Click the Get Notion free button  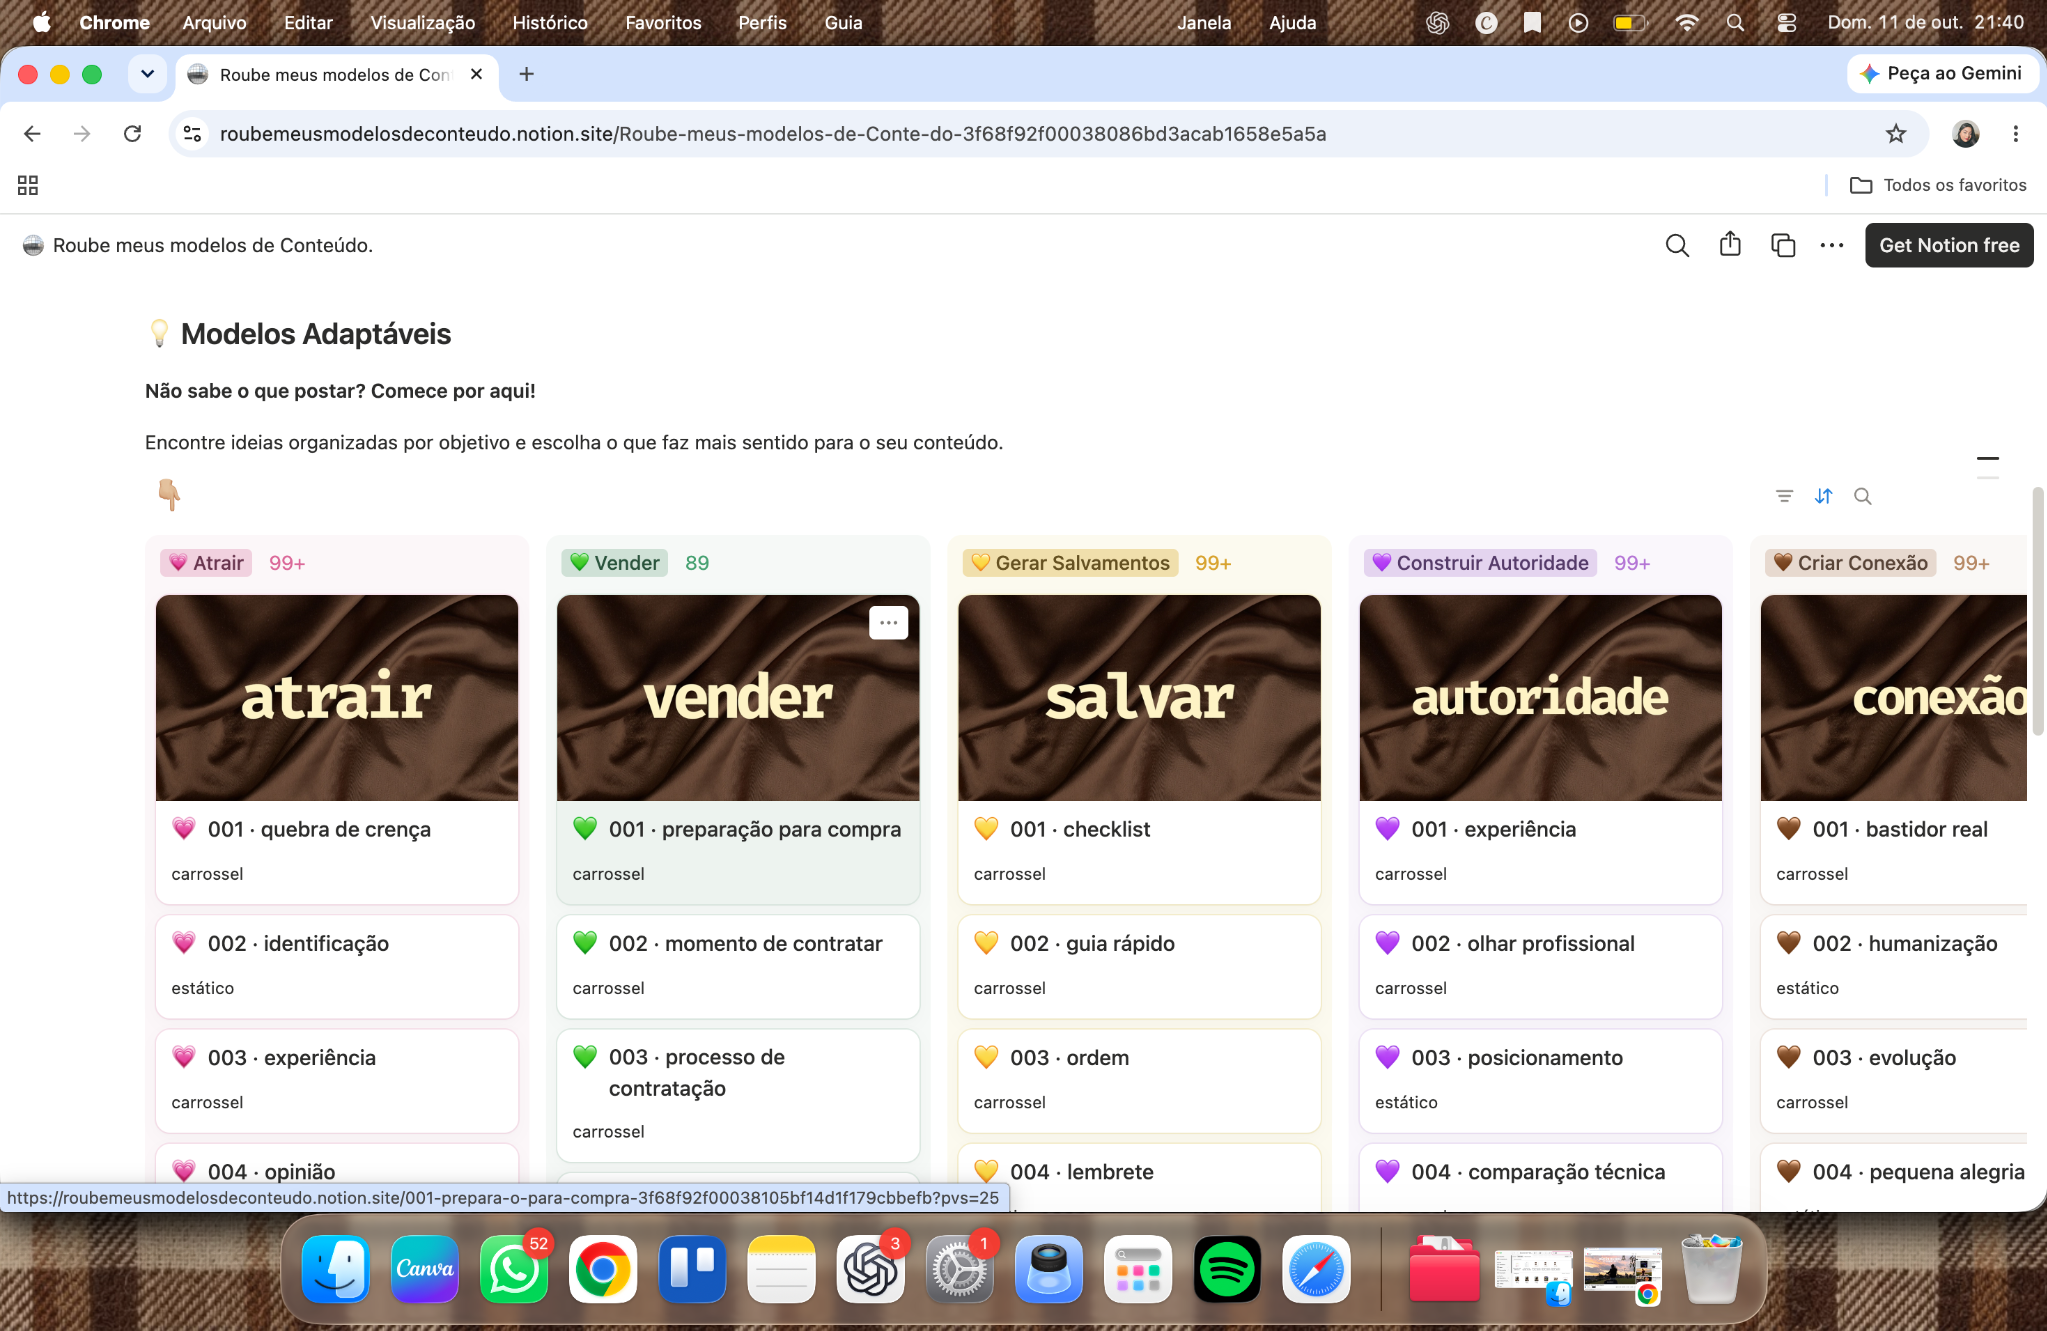[1948, 245]
